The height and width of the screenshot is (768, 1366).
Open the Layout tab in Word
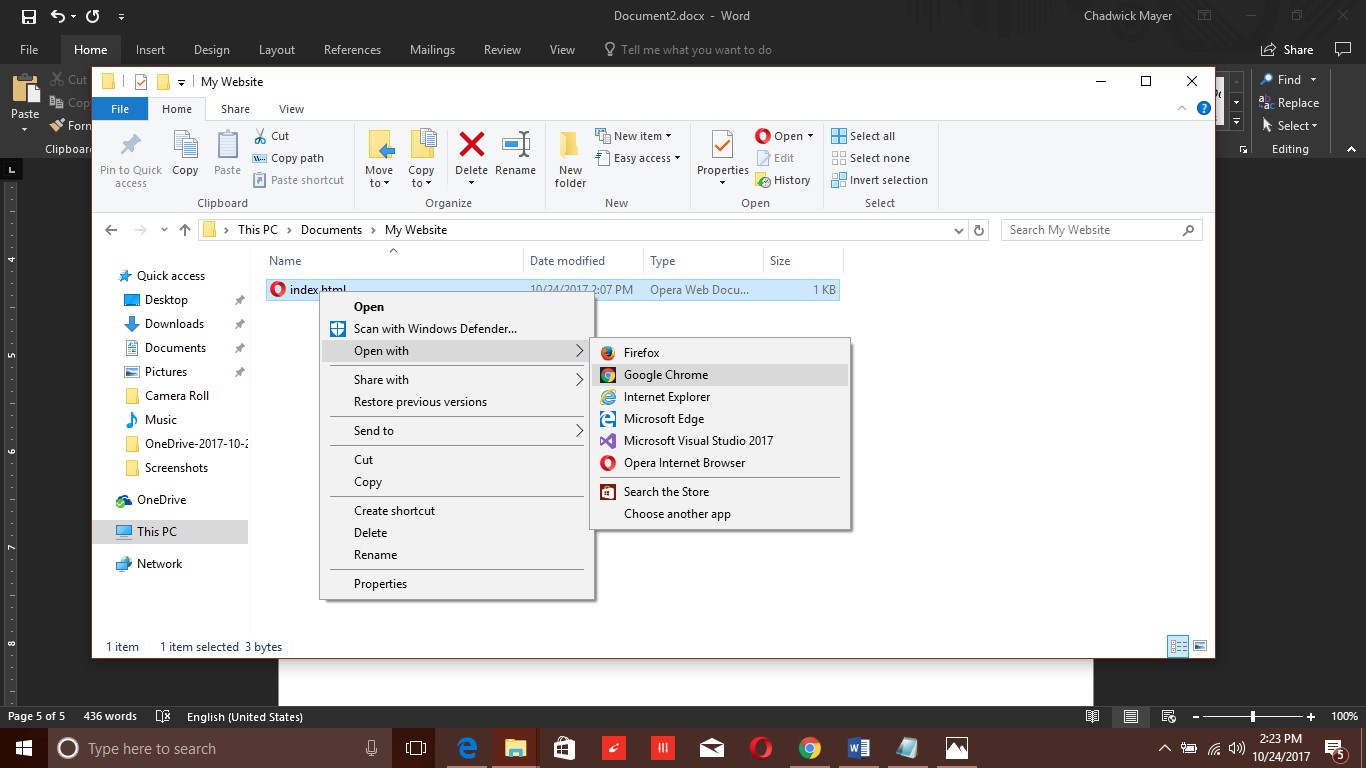click(x=277, y=50)
